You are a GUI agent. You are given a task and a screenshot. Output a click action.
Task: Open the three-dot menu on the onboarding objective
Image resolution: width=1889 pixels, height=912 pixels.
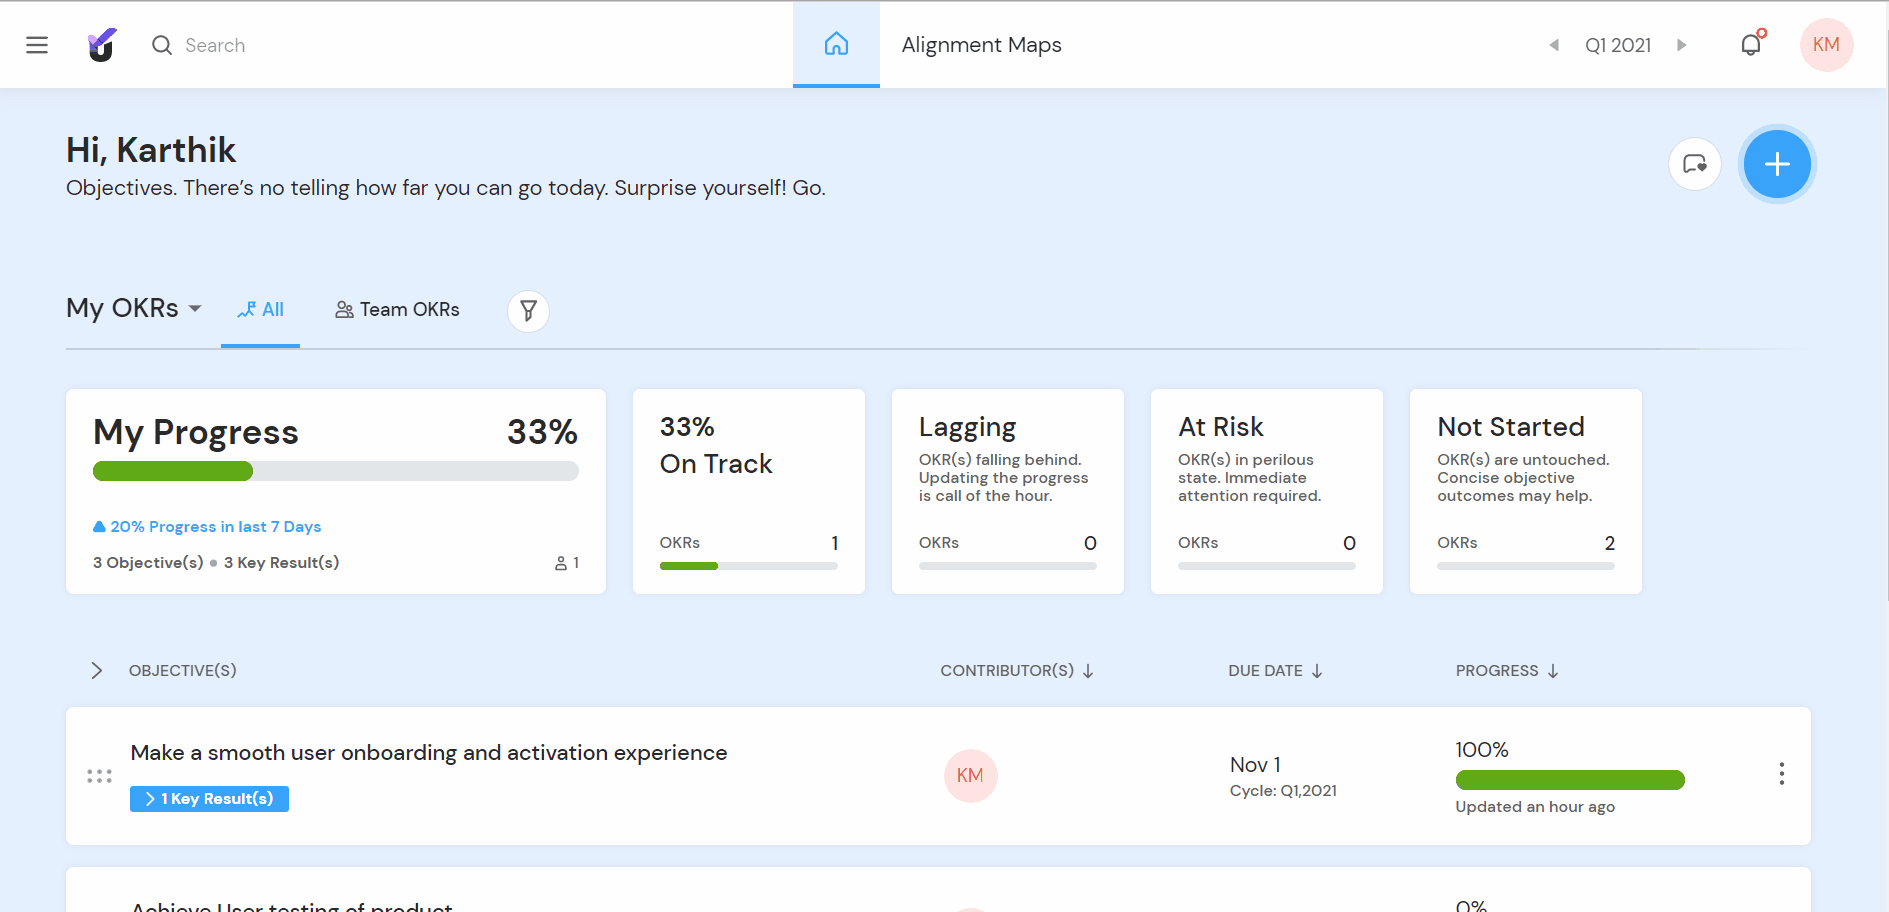1781,774
